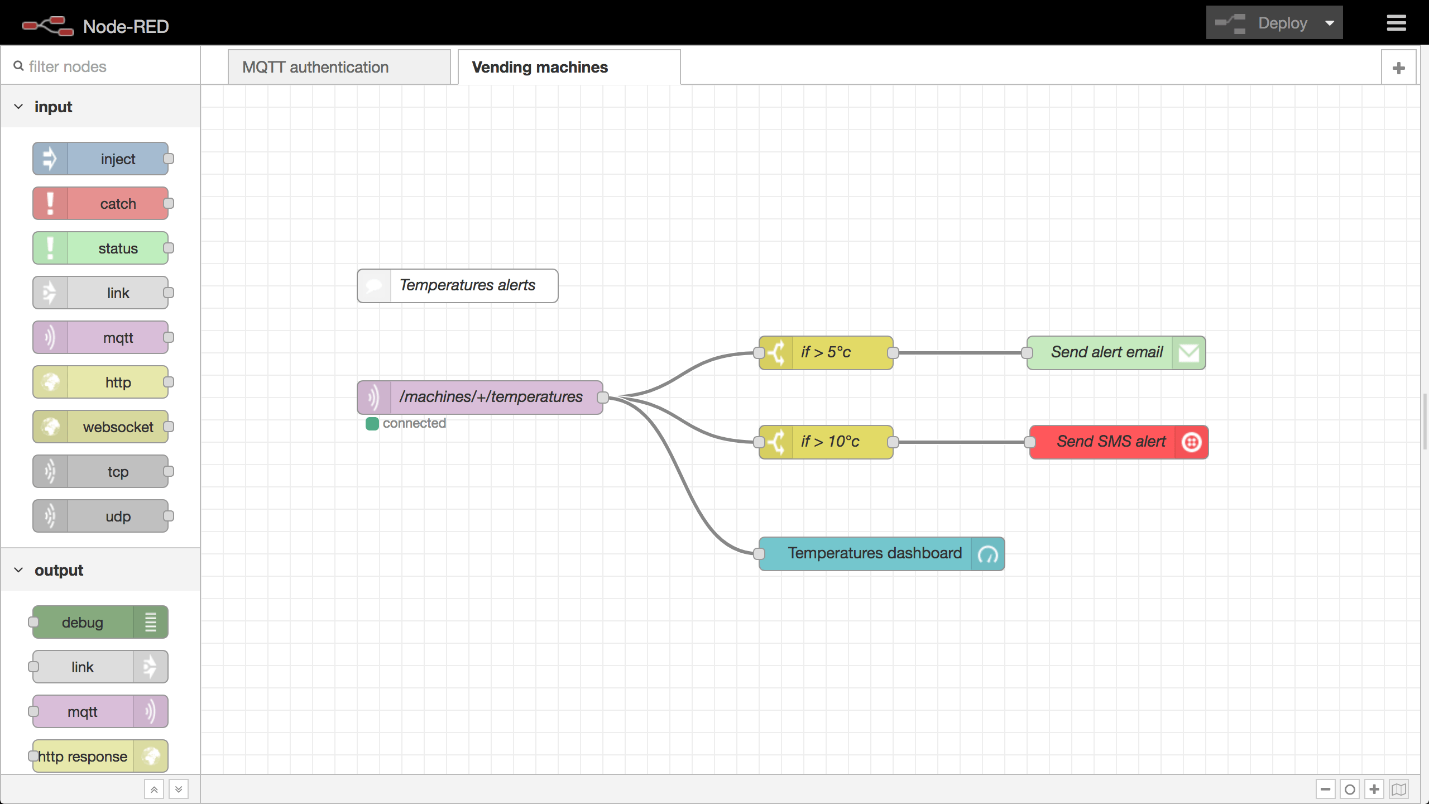This screenshot has height=804, width=1429.
Task: Collapse the input section in the palette
Action: point(17,106)
